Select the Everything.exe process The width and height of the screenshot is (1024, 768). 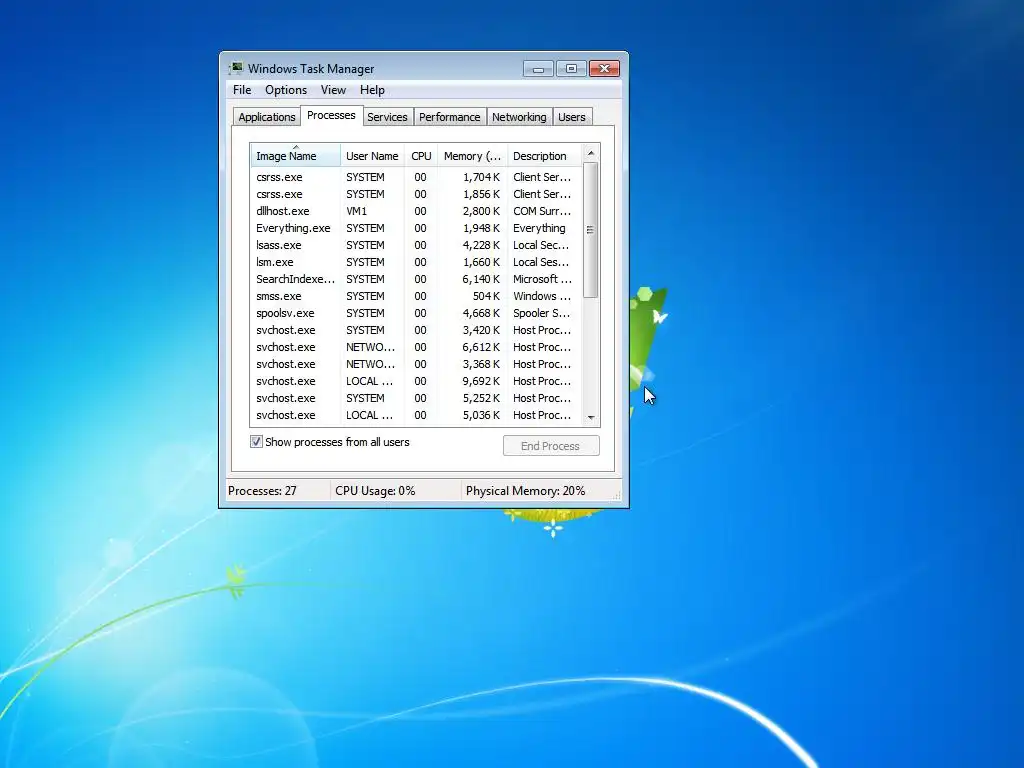coord(416,228)
